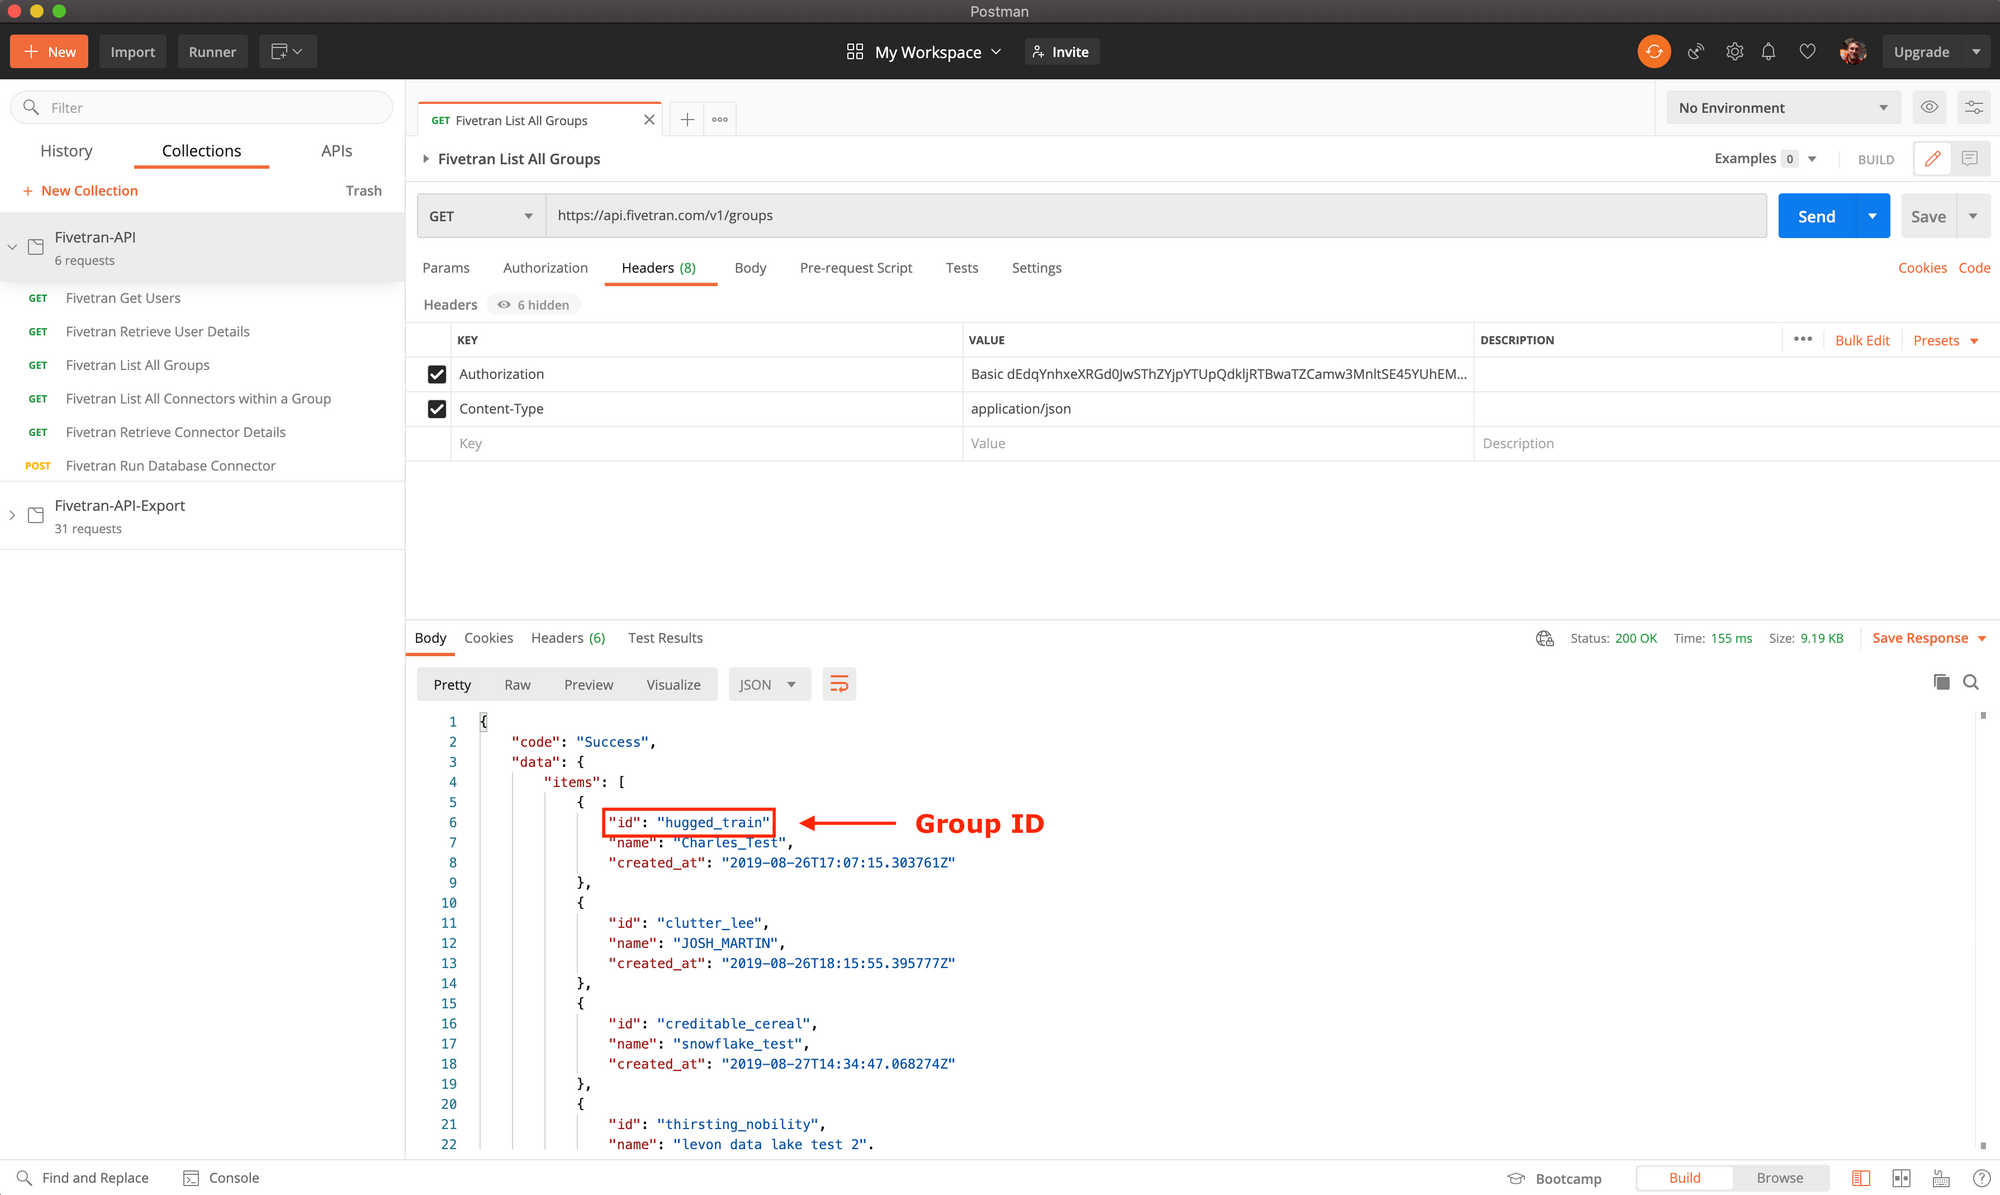Click the request URL field
The image size is (2000, 1195).
point(1156,216)
